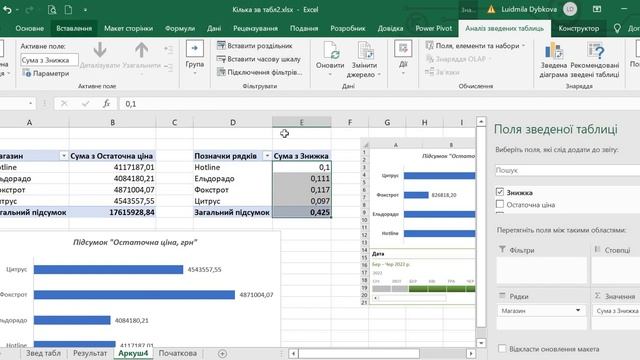Switch to the Початкова sheet tab
Screen dimensions: 640x360
(x=178, y=353)
